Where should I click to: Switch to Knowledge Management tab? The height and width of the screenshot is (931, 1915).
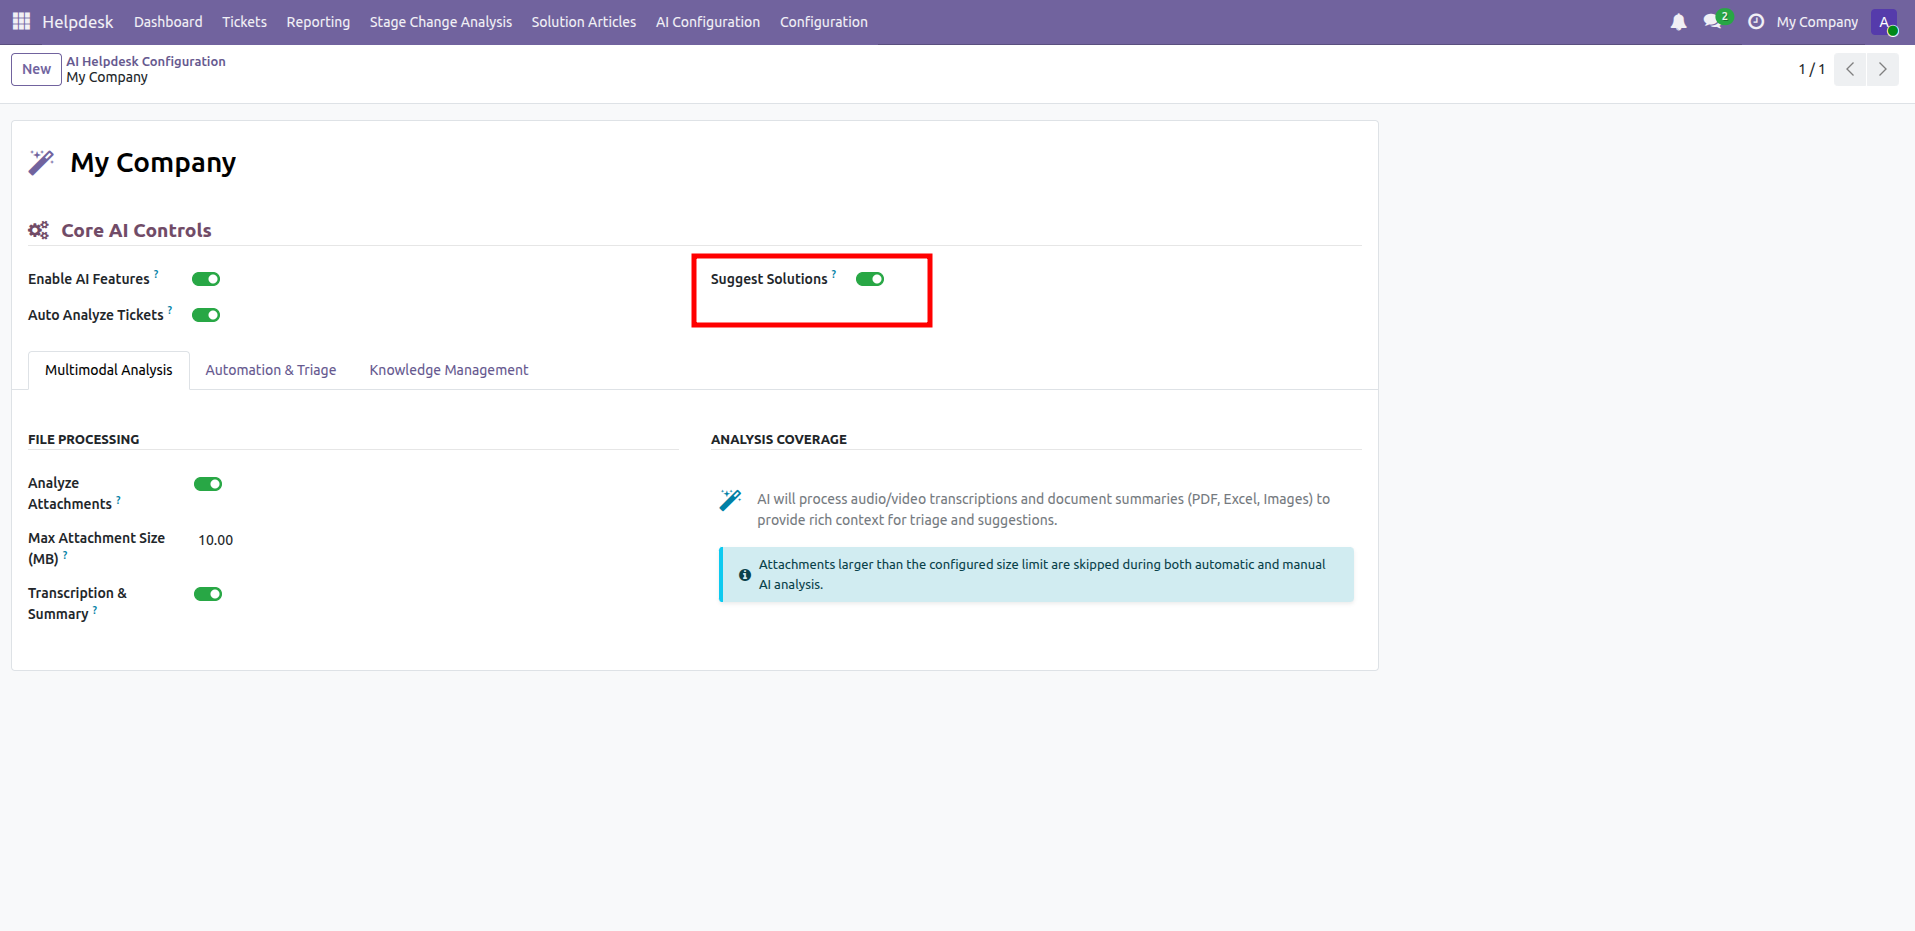[x=449, y=370]
